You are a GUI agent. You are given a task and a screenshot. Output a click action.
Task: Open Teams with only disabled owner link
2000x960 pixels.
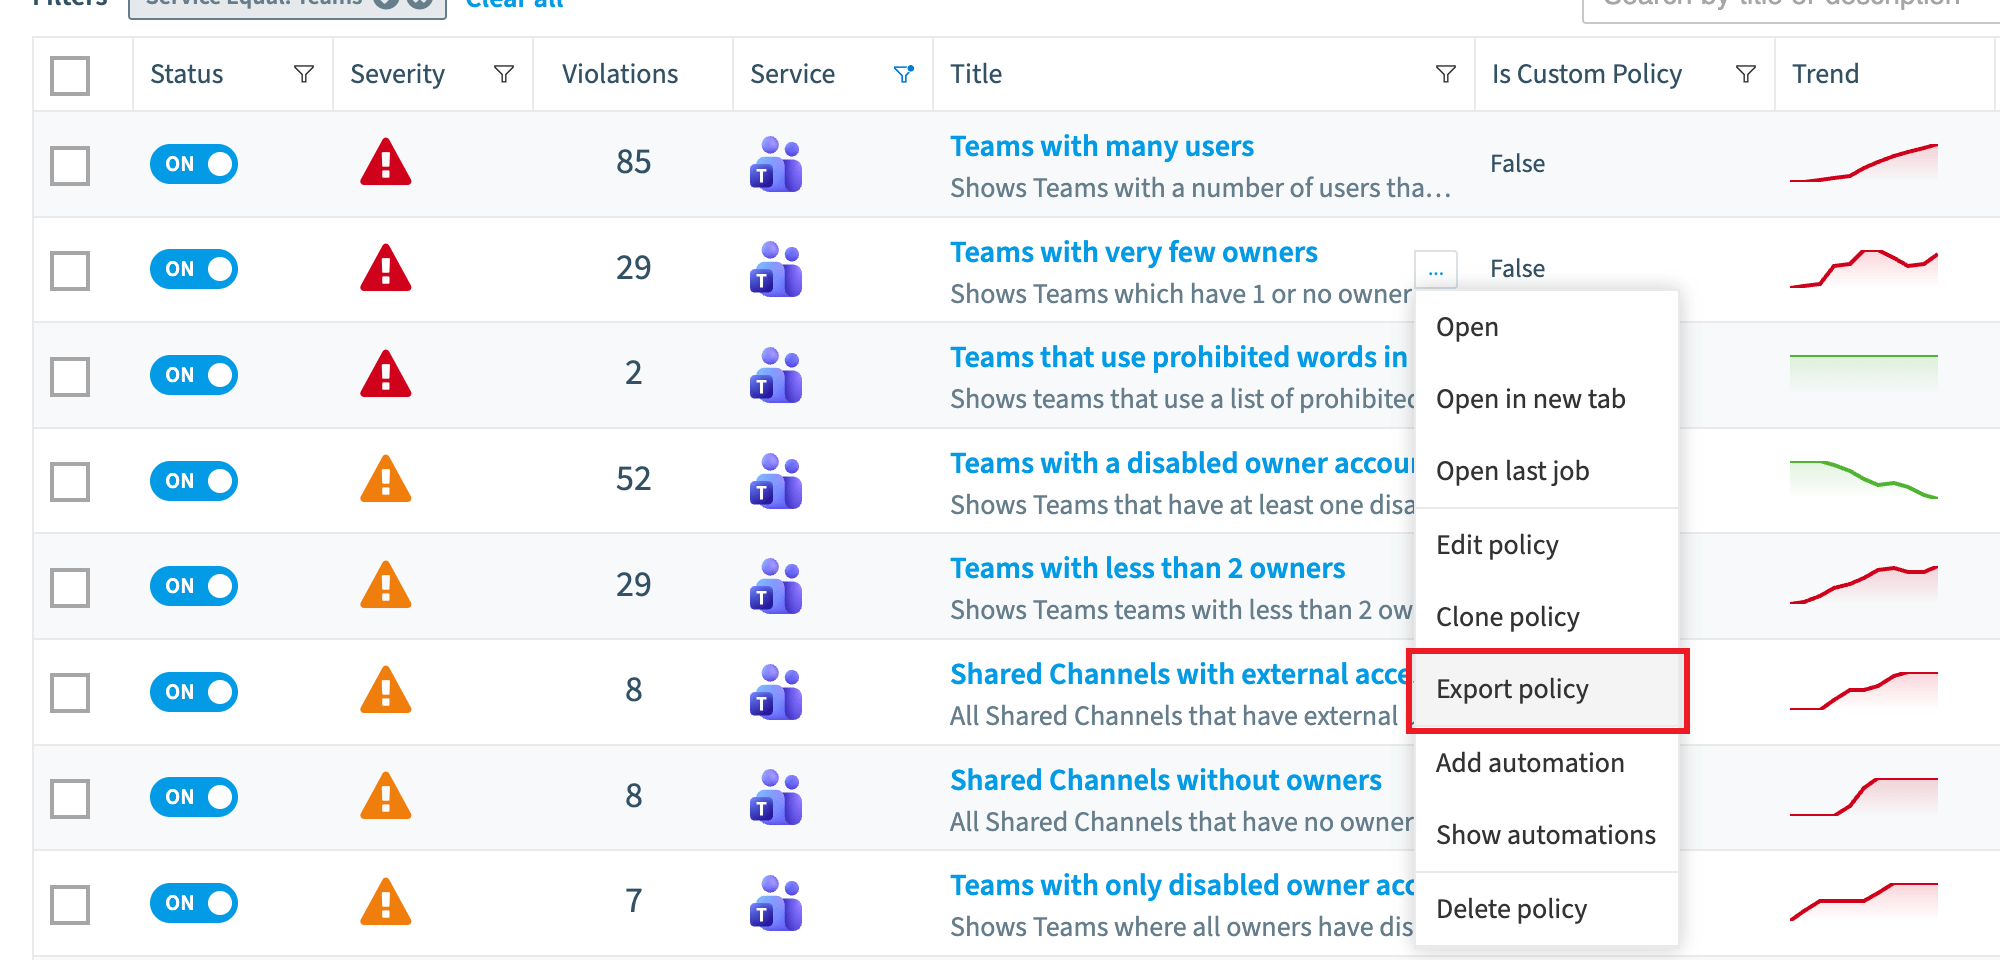[x=1182, y=886]
